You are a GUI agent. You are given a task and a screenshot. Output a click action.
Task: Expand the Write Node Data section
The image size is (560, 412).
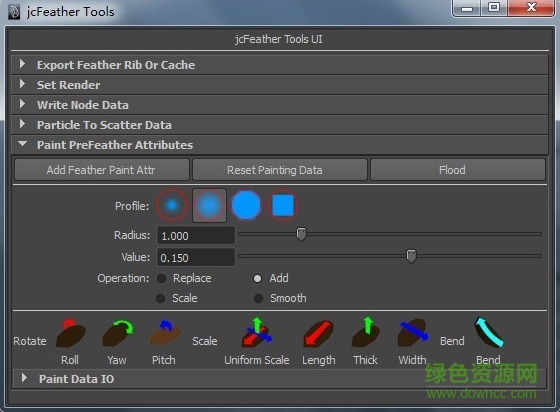click(x=280, y=105)
